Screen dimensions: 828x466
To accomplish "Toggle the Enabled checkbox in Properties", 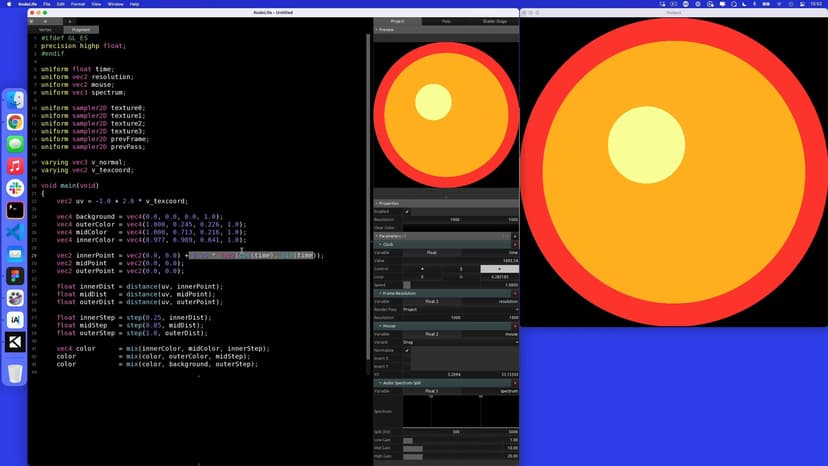I will (x=407, y=212).
